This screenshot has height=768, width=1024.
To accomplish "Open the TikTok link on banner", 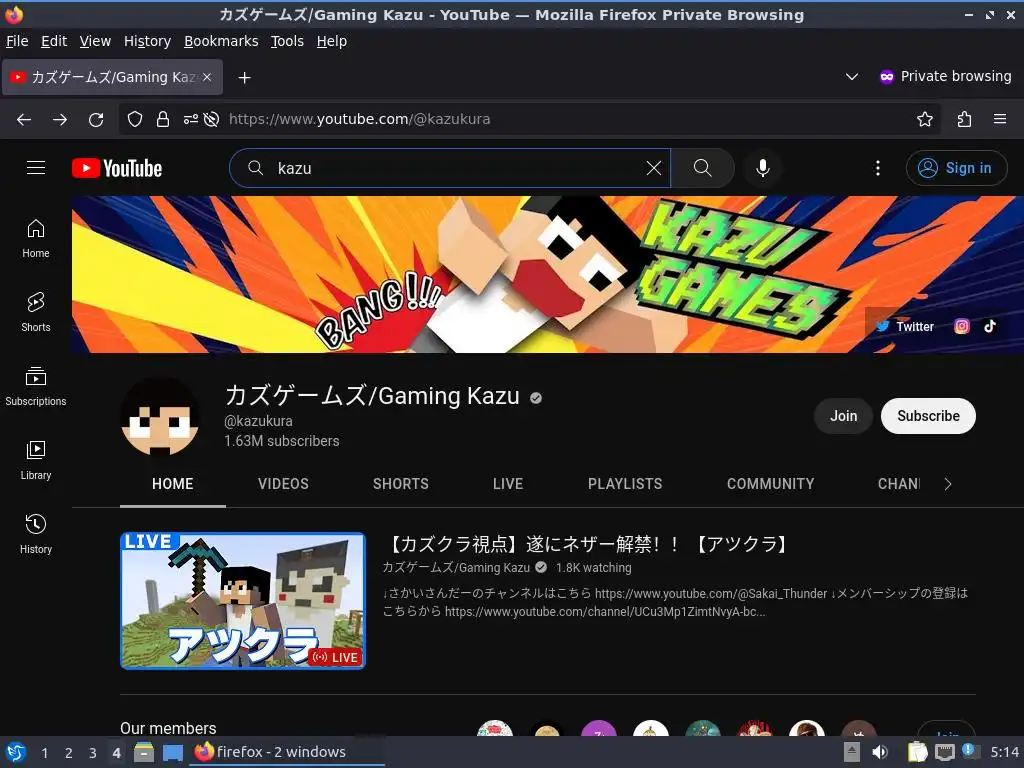I will tap(990, 326).
